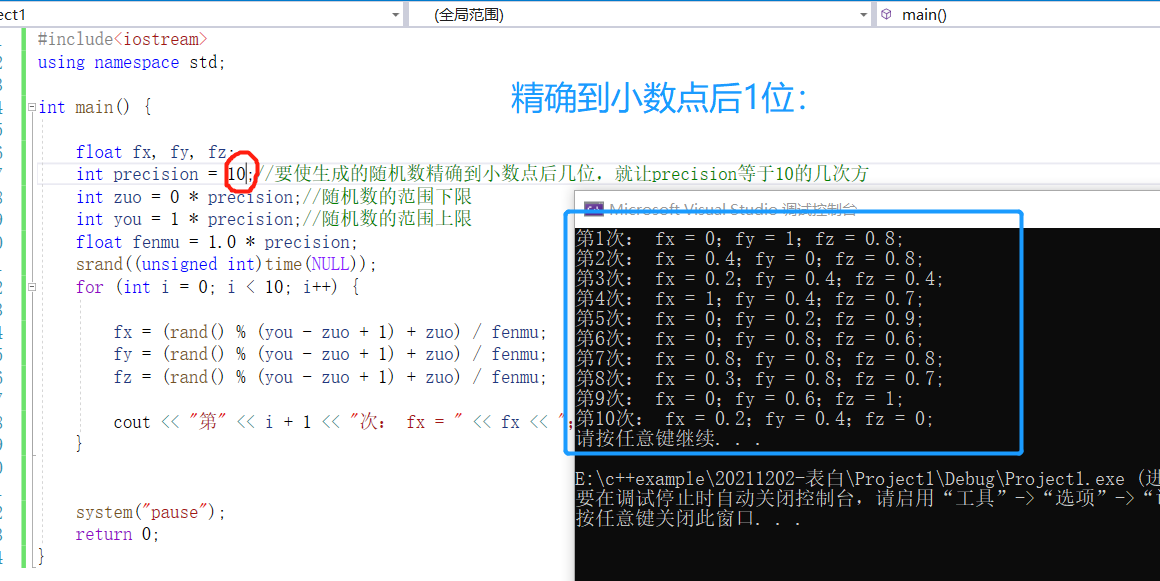1160x581 pixels.
Task: Open the (全局范围) scope dropdown
Action: click(x=863, y=14)
